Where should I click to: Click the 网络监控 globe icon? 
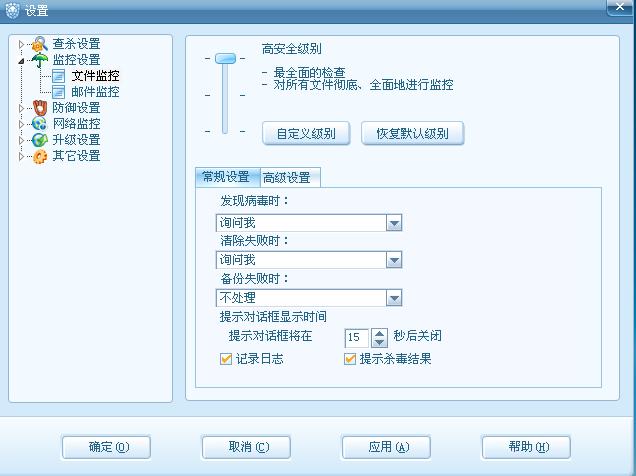(x=40, y=124)
